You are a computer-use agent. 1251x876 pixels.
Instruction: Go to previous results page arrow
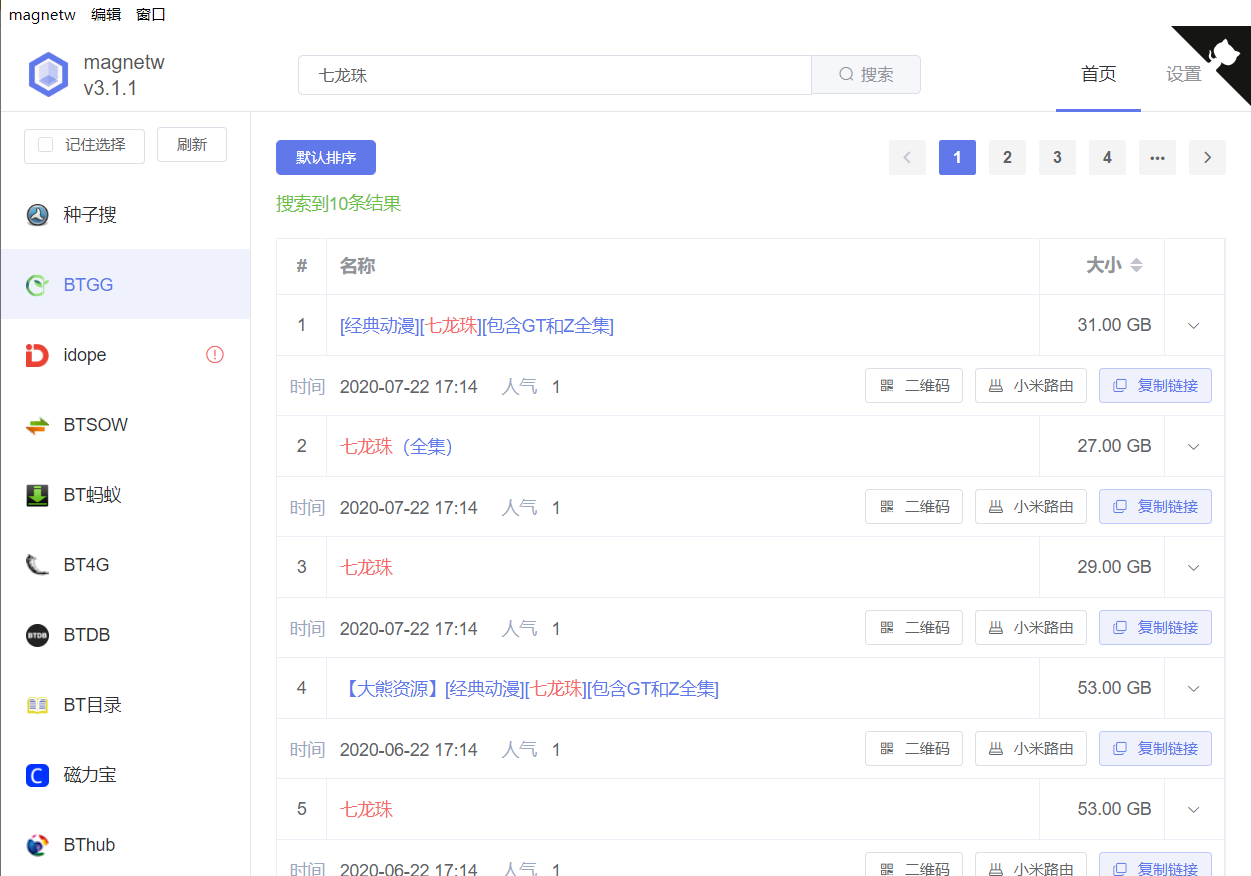[x=907, y=157]
